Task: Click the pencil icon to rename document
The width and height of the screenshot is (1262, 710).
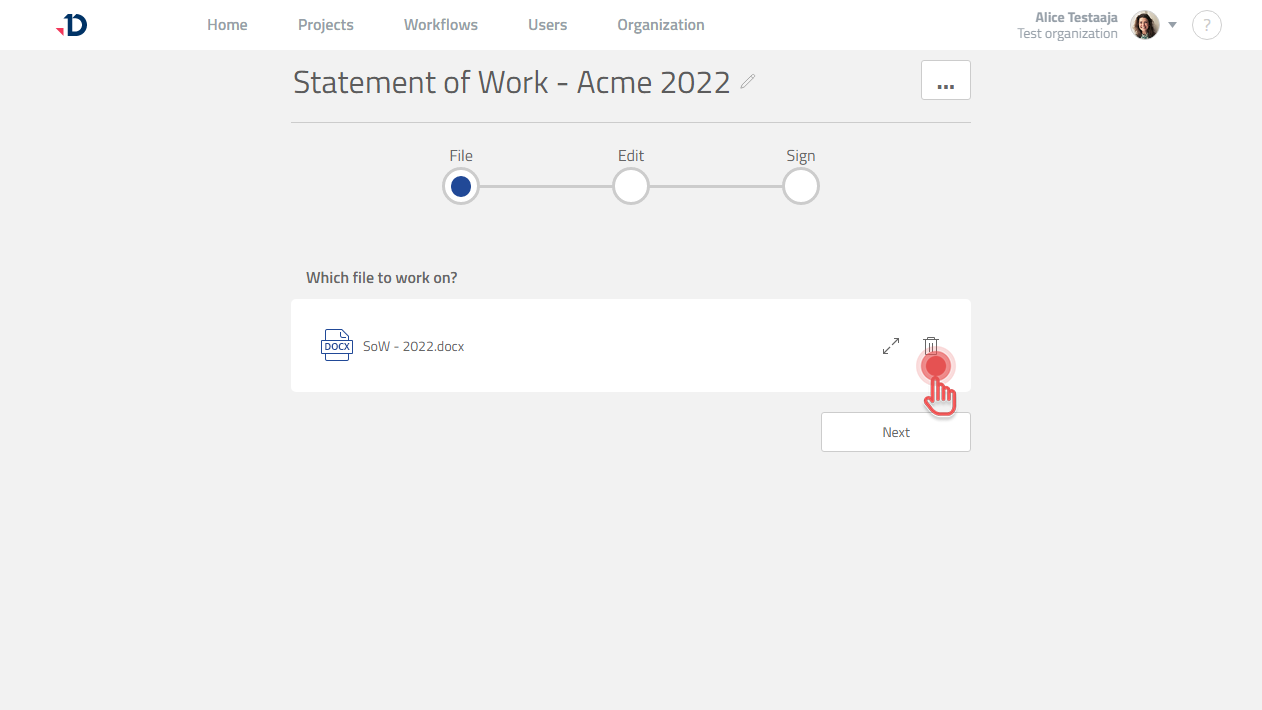Action: point(748,82)
